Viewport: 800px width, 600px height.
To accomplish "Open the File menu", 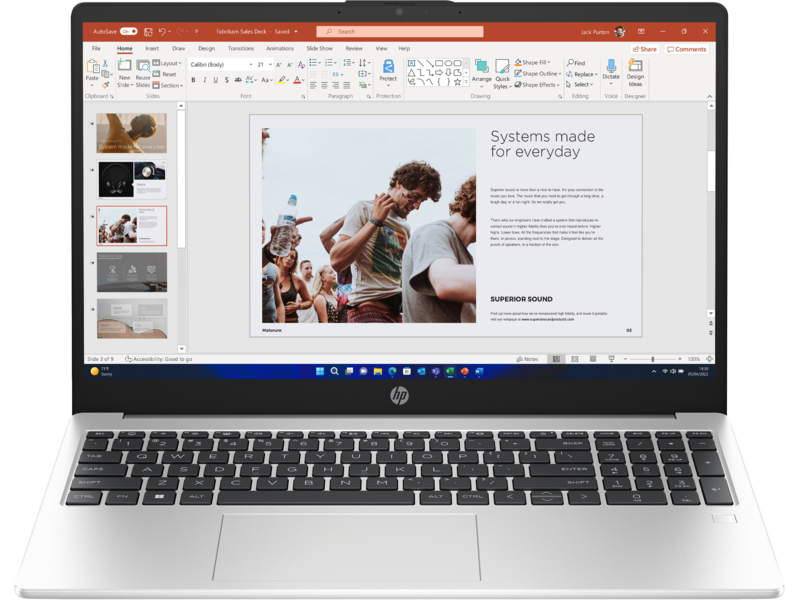I will tap(96, 48).
